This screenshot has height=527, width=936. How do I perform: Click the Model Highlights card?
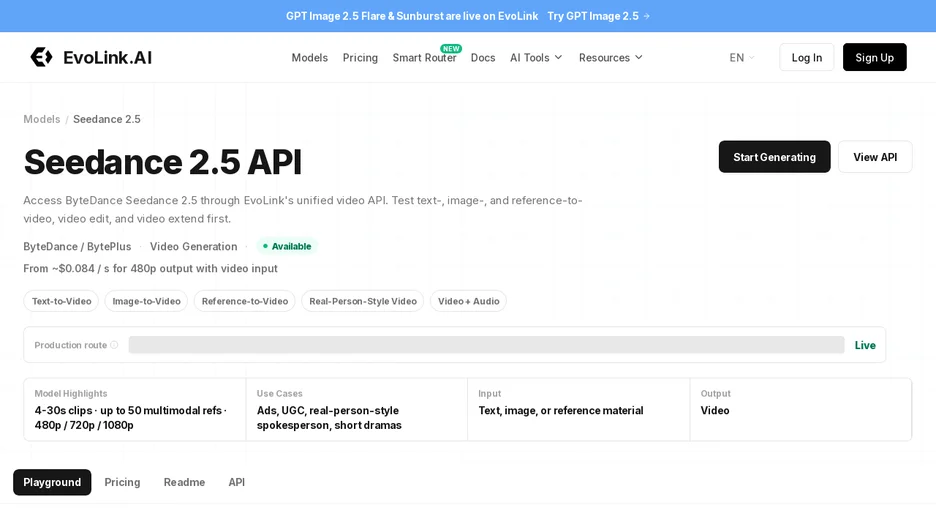pos(135,409)
